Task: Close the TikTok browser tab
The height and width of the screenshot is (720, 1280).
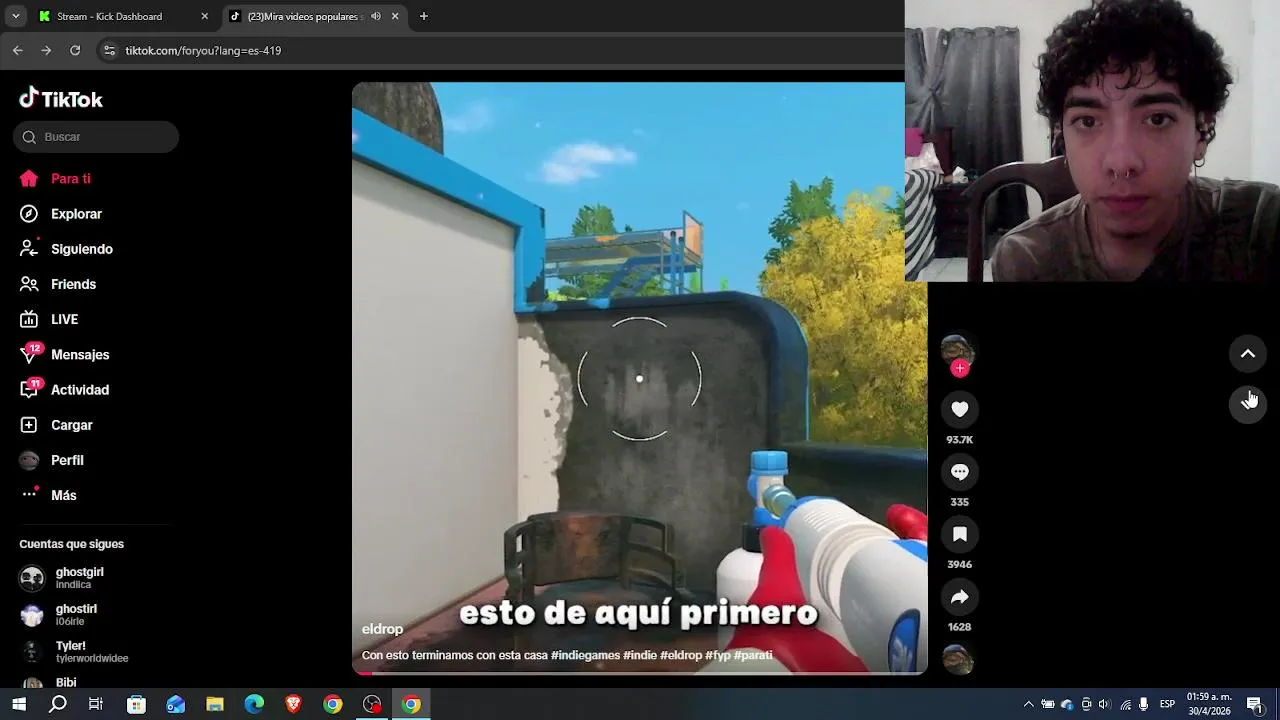Action: (395, 16)
